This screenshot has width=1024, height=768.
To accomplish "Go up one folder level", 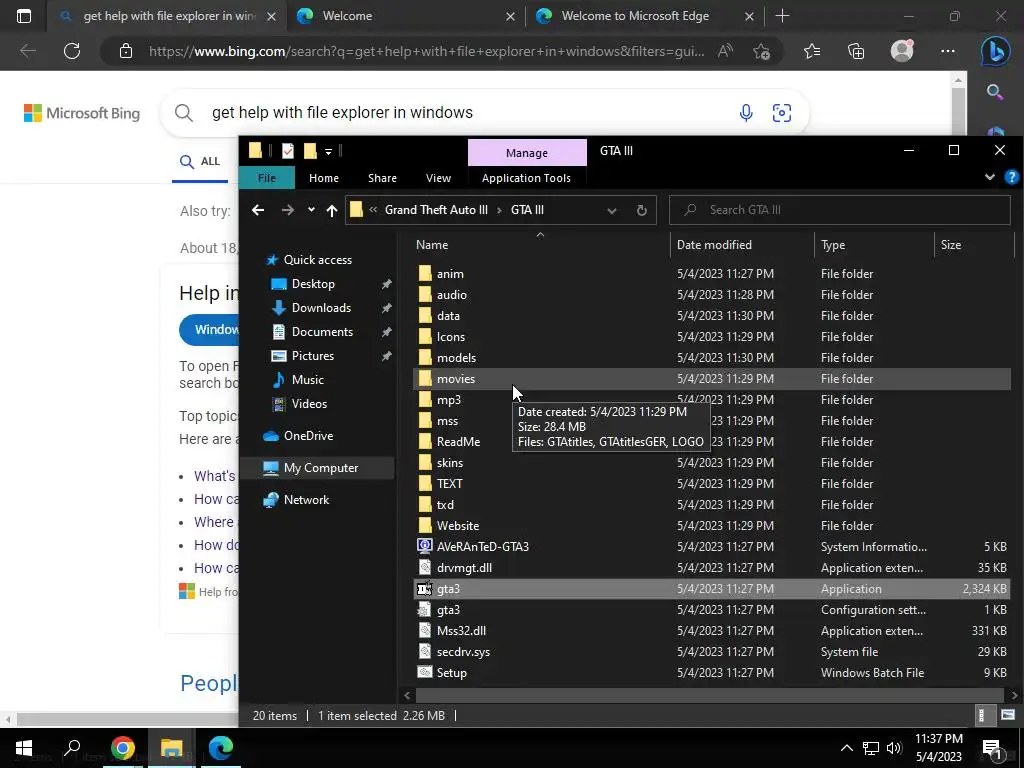I will pos(332,210).
